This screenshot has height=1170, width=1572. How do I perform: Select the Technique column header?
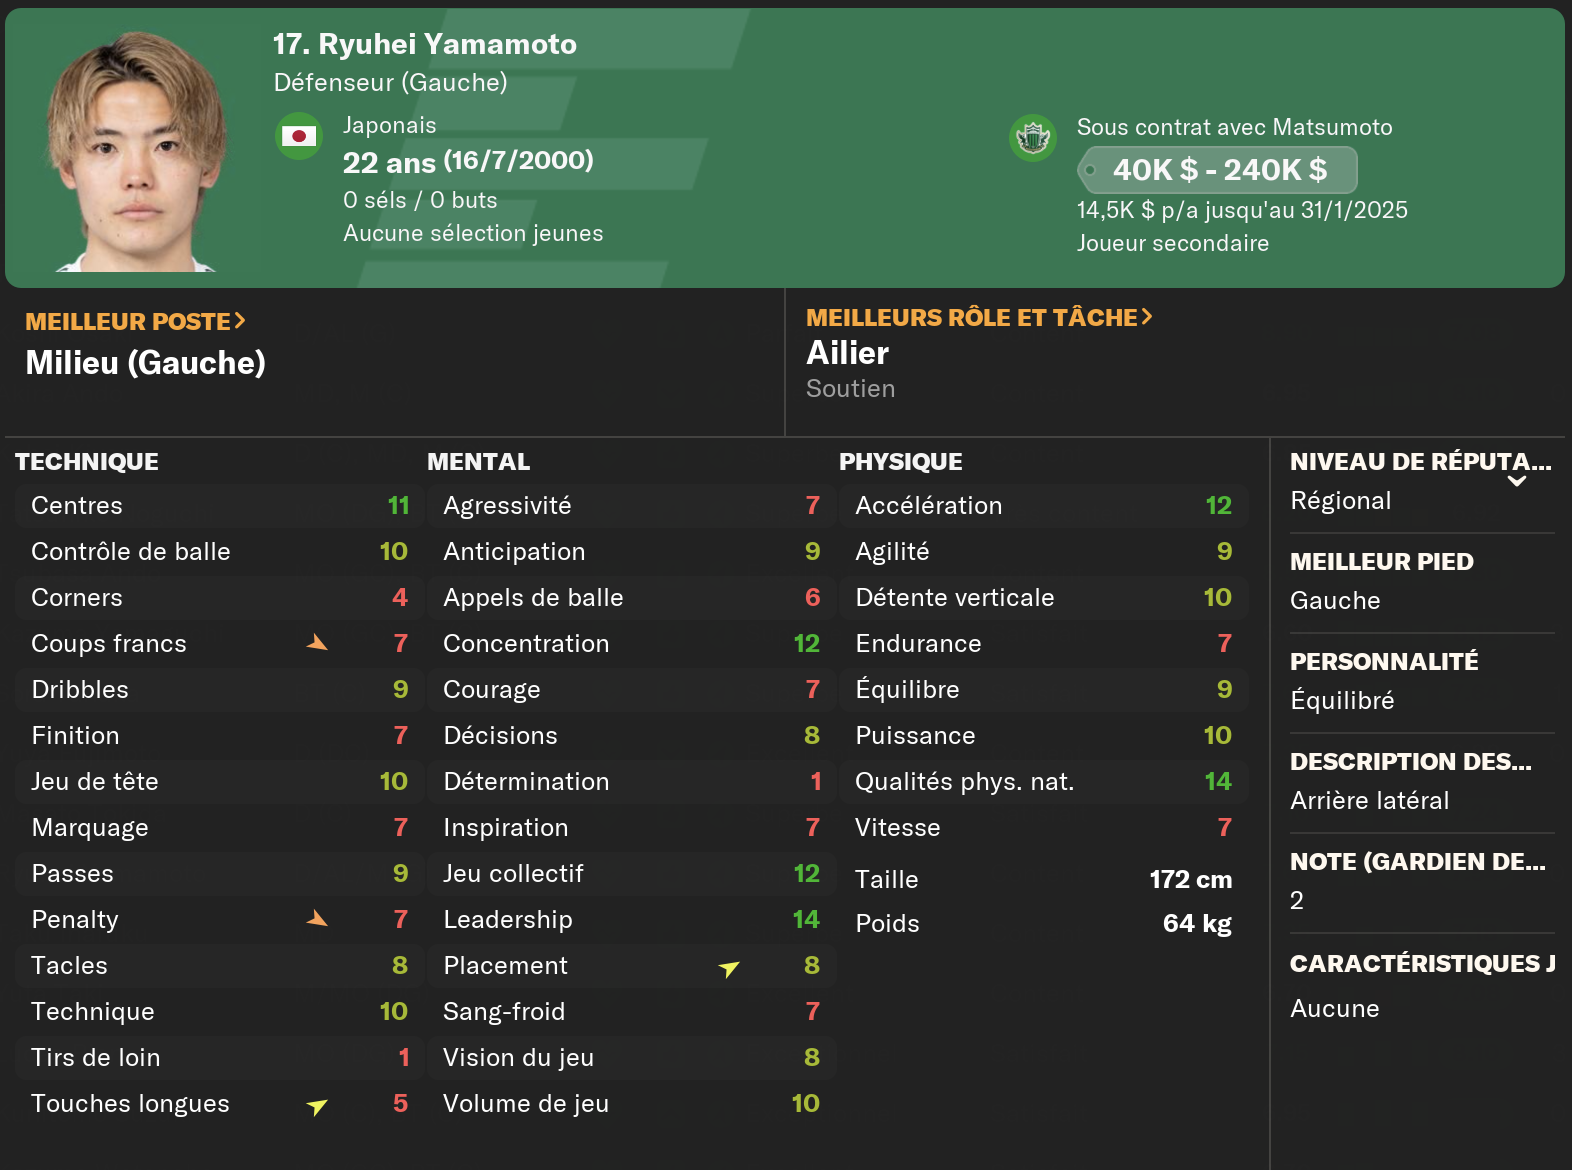coord(87,461)
